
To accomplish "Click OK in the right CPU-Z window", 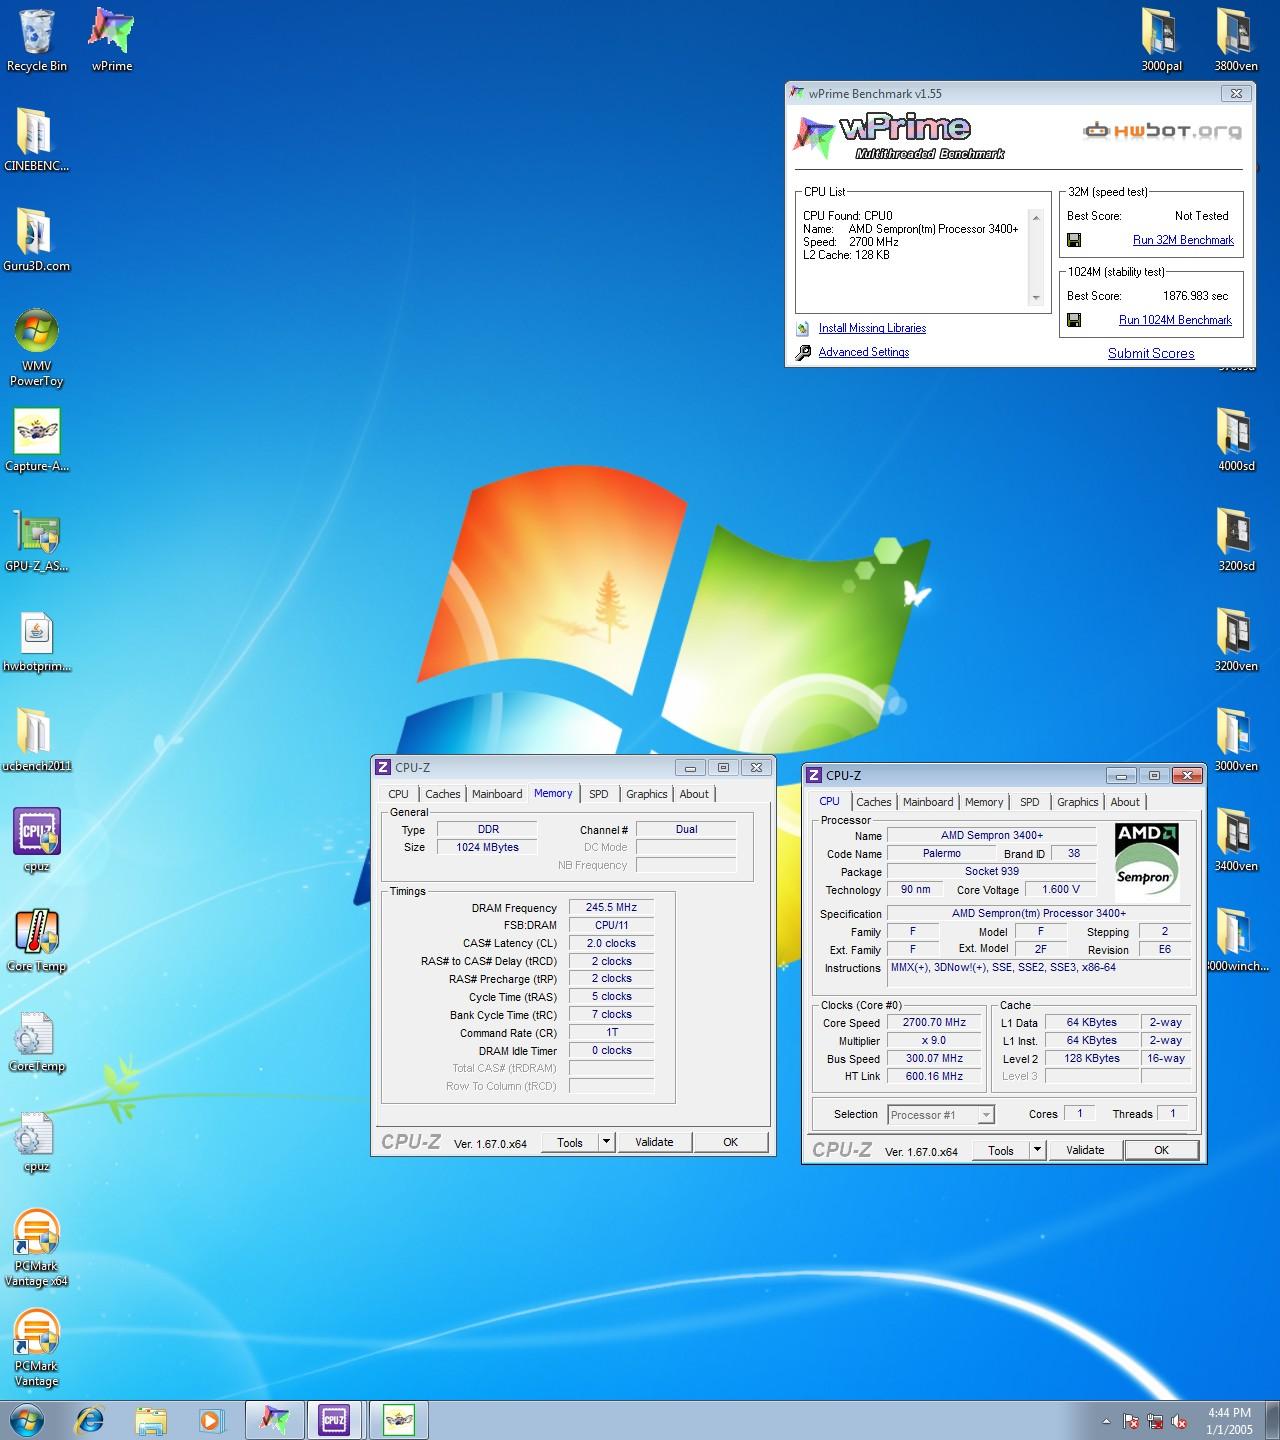I will pos(1161,1150).
